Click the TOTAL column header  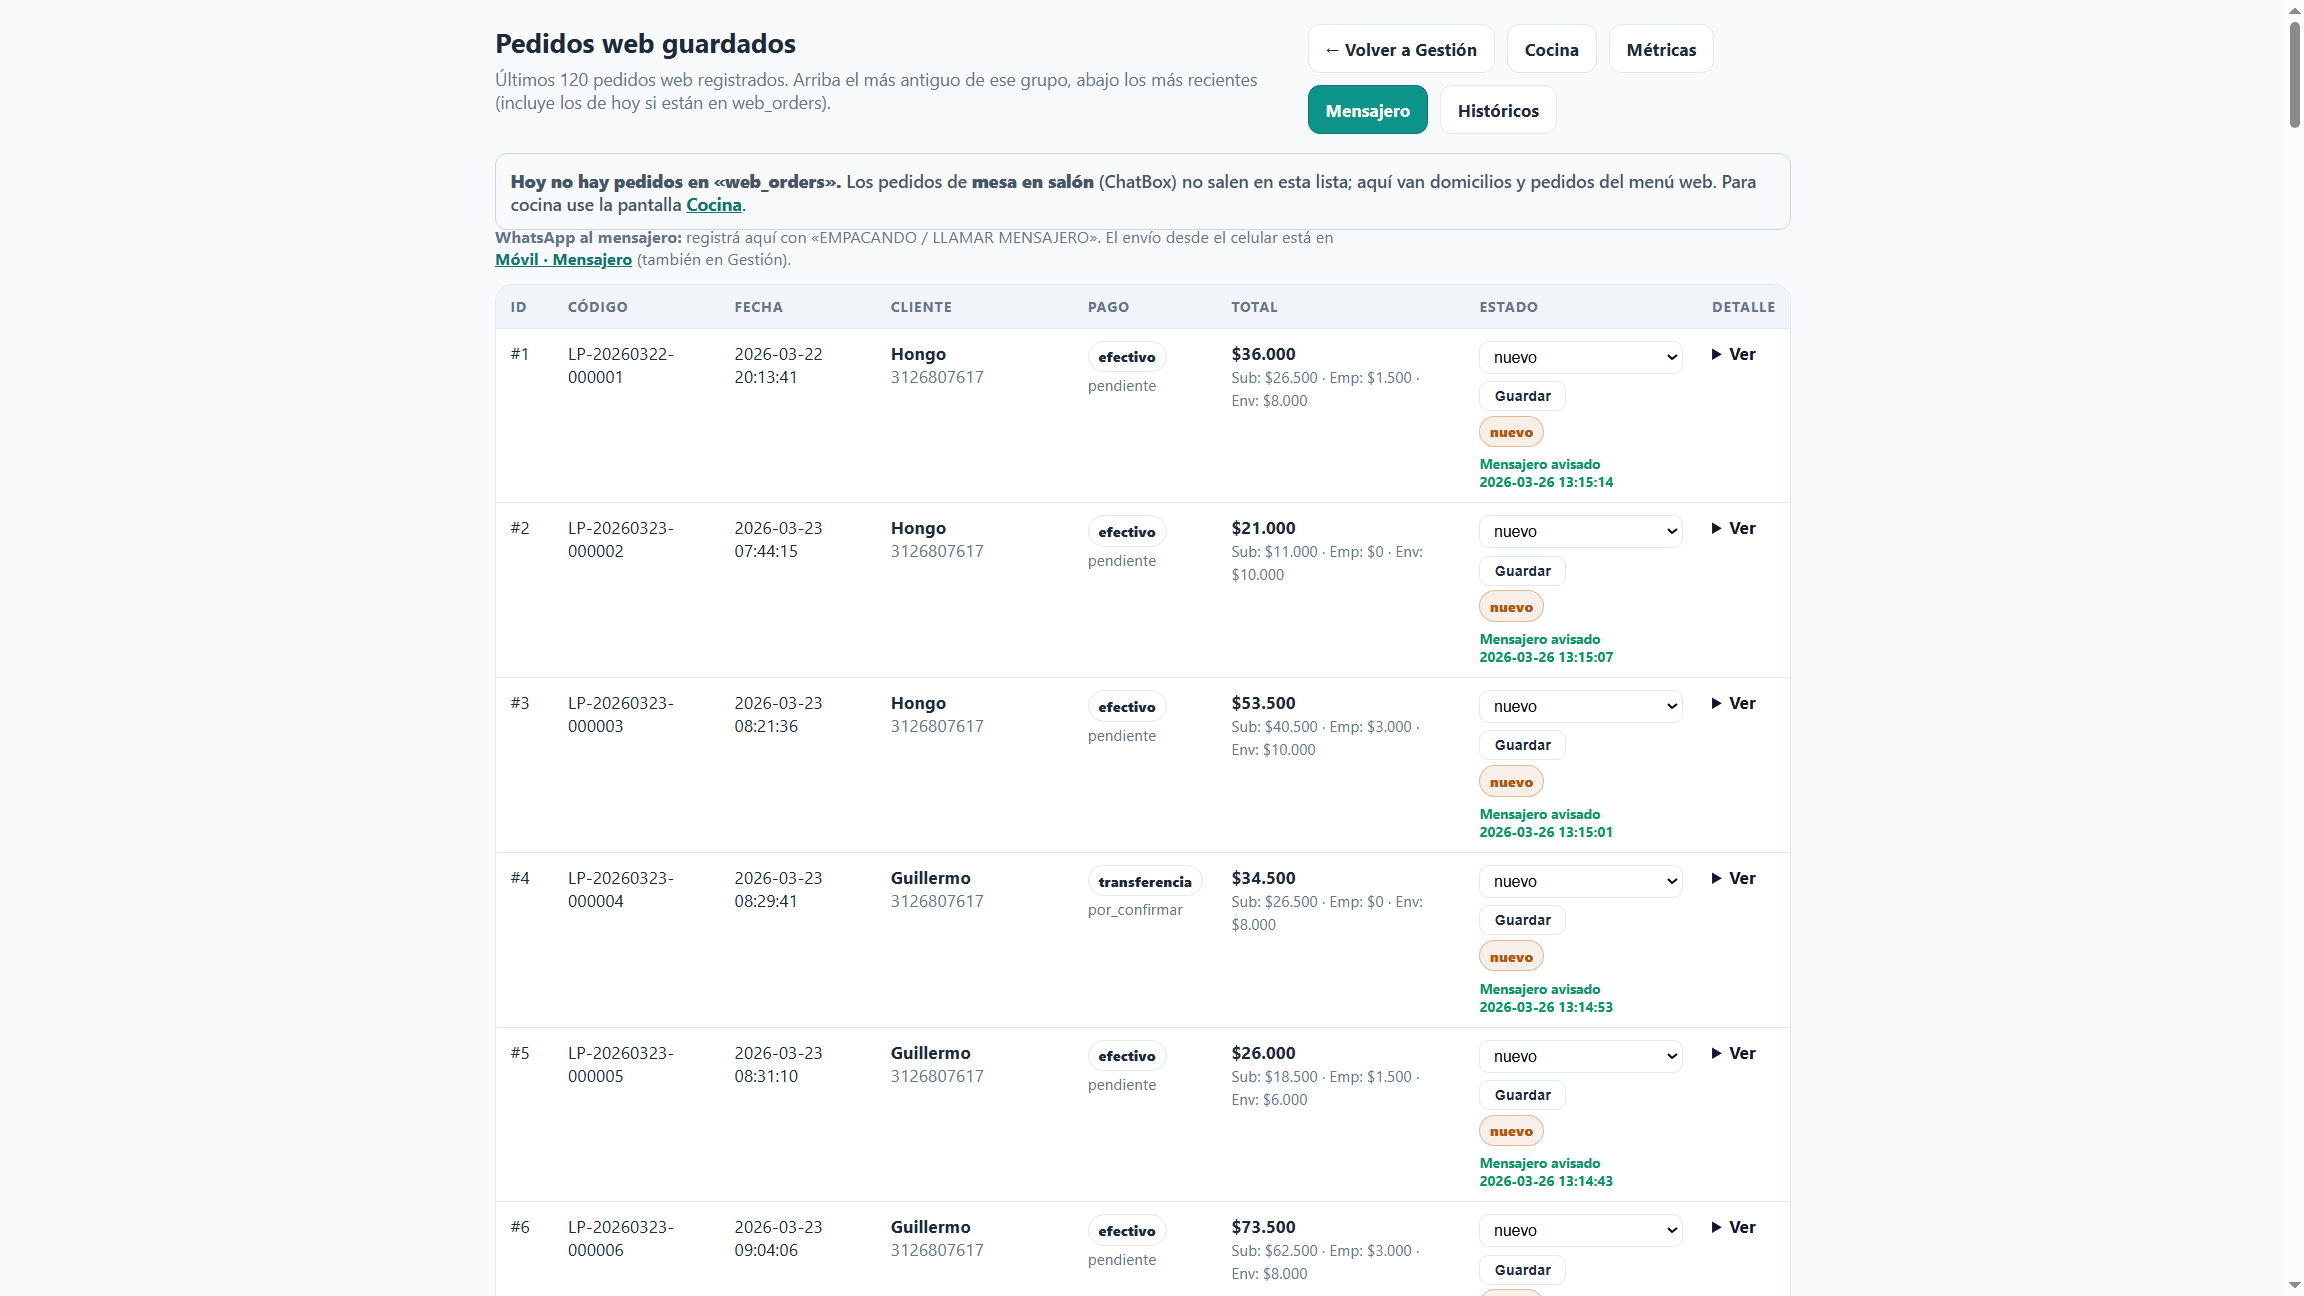(1254, 307)
